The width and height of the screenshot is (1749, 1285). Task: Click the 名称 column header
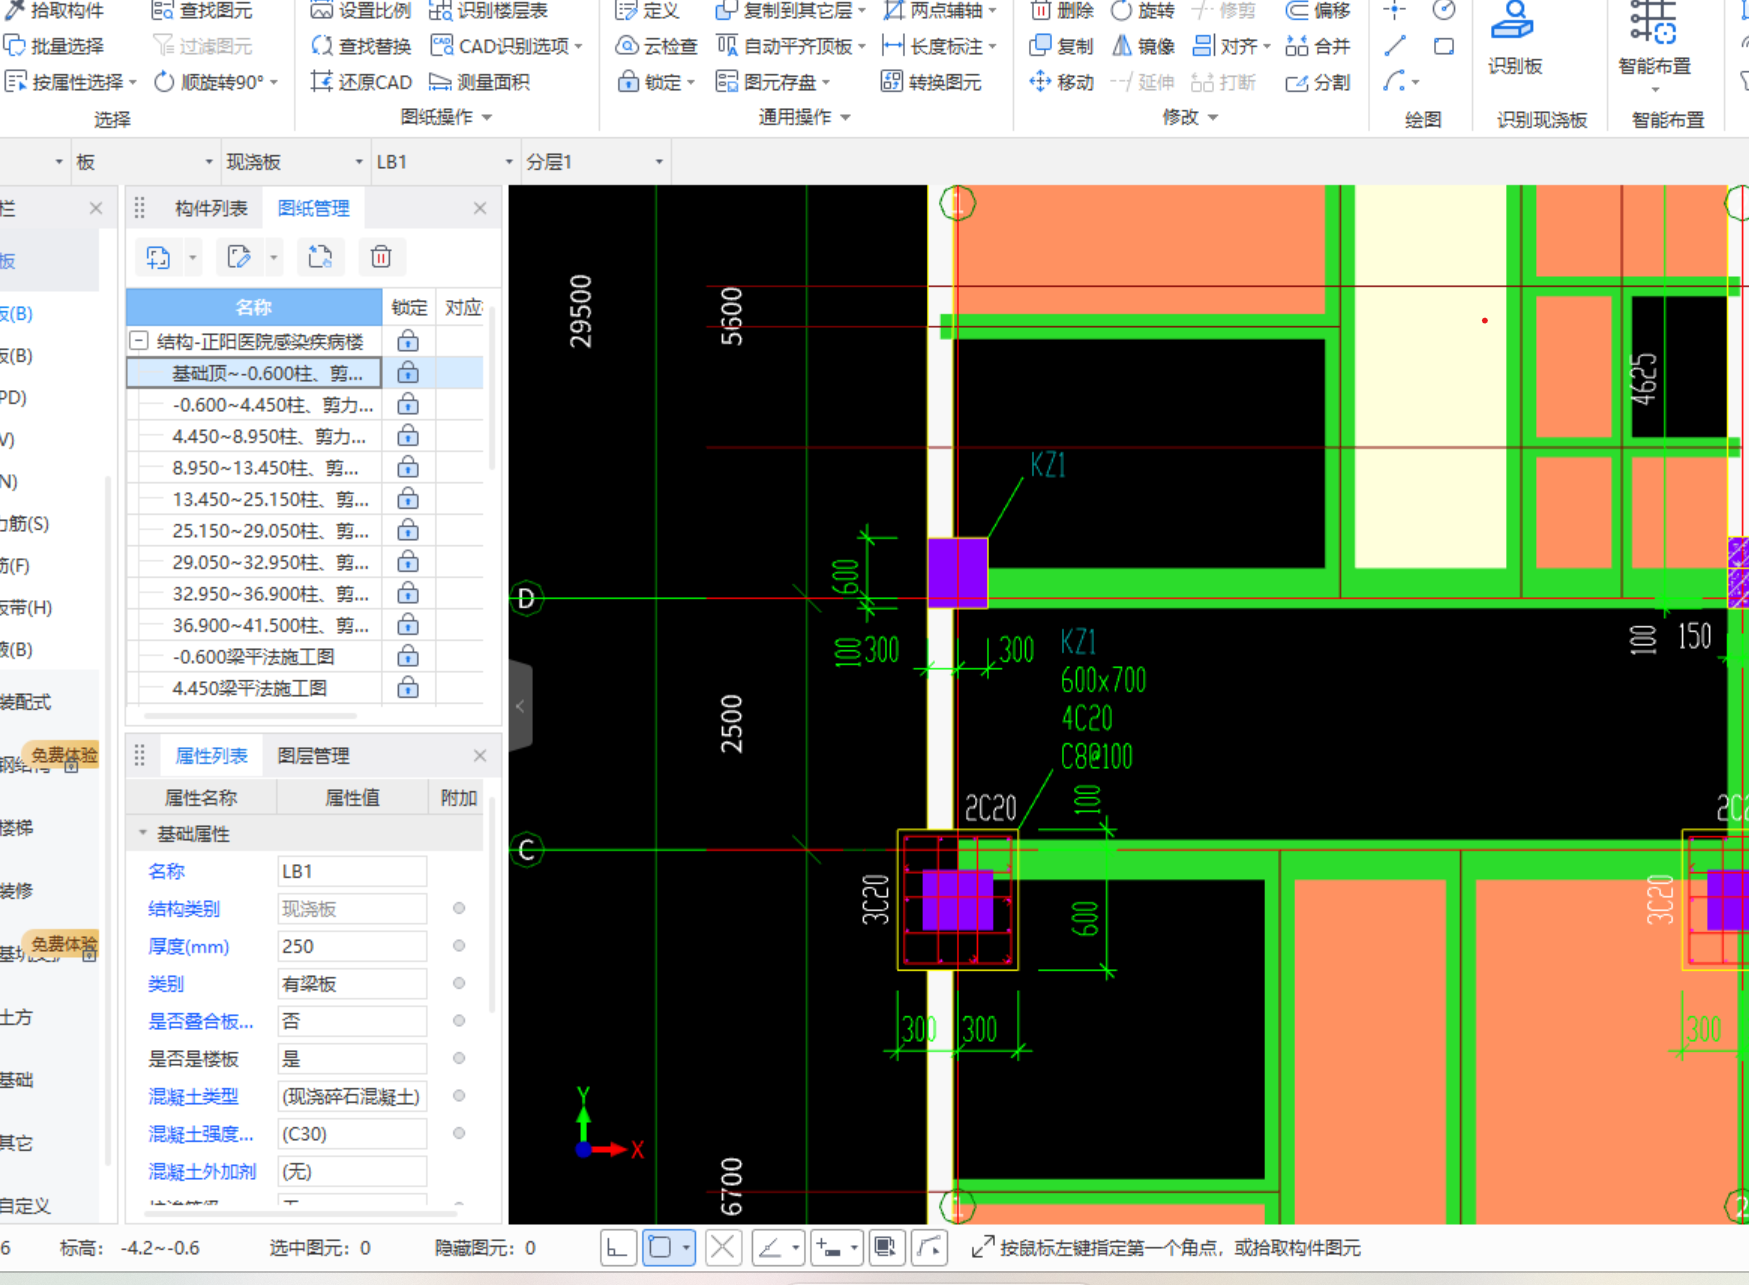pyautogui.click(x=254, y=307)
